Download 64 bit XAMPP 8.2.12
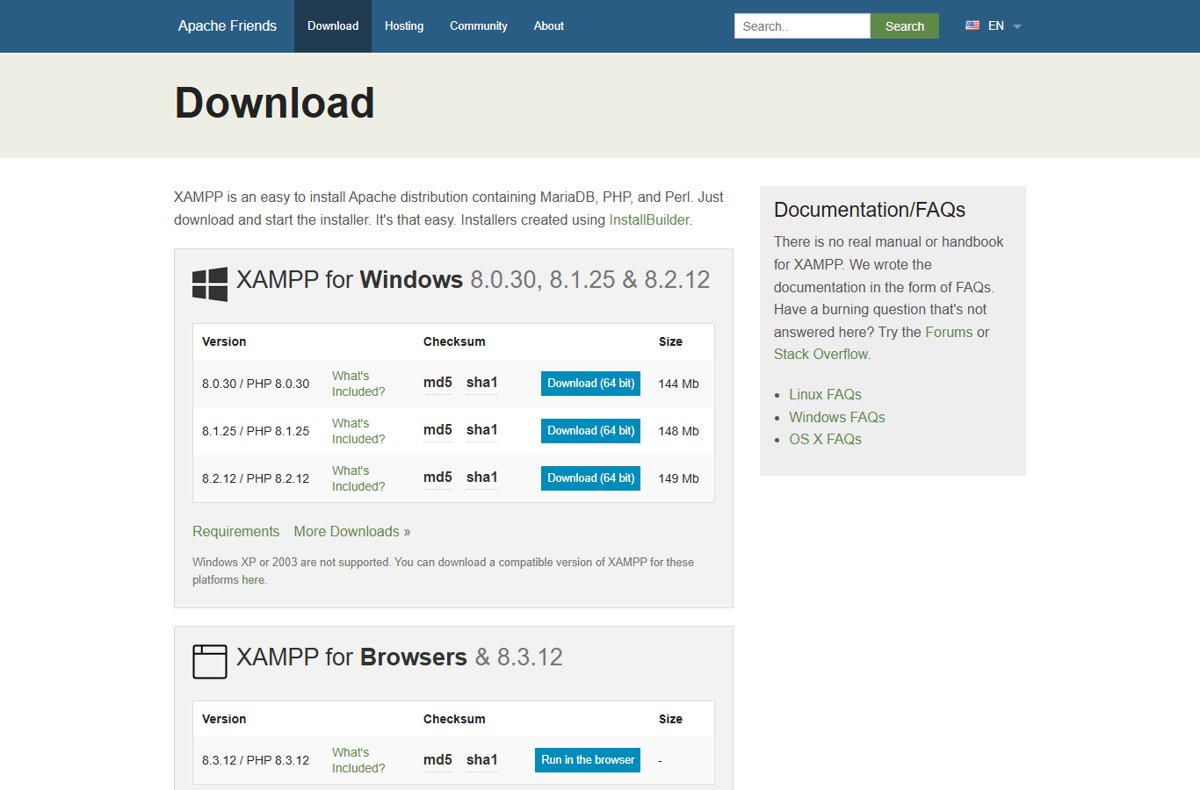Screen dimensions: 1200x790 point(590,478)
